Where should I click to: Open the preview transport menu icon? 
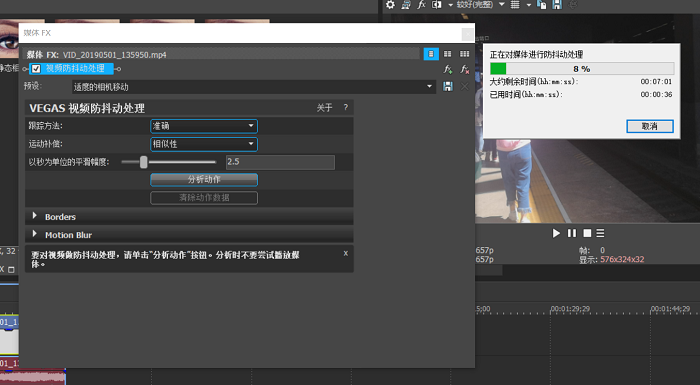pyautogui.click(x=600, y=233)
